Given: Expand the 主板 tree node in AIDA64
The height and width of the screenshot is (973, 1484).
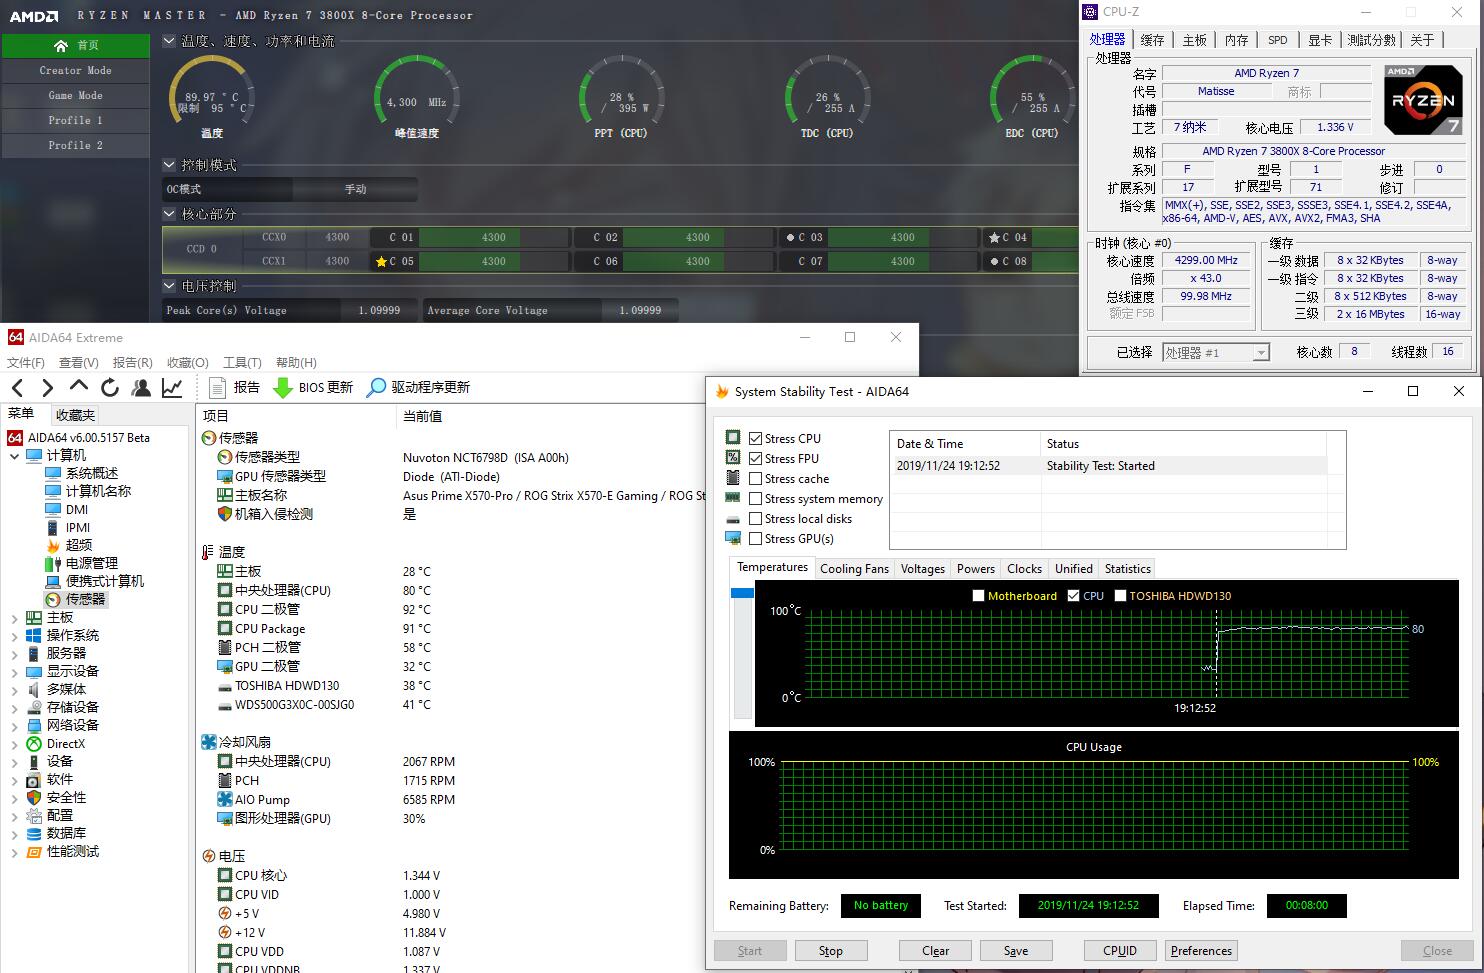Looking at the screenshot, I should 14,618.
